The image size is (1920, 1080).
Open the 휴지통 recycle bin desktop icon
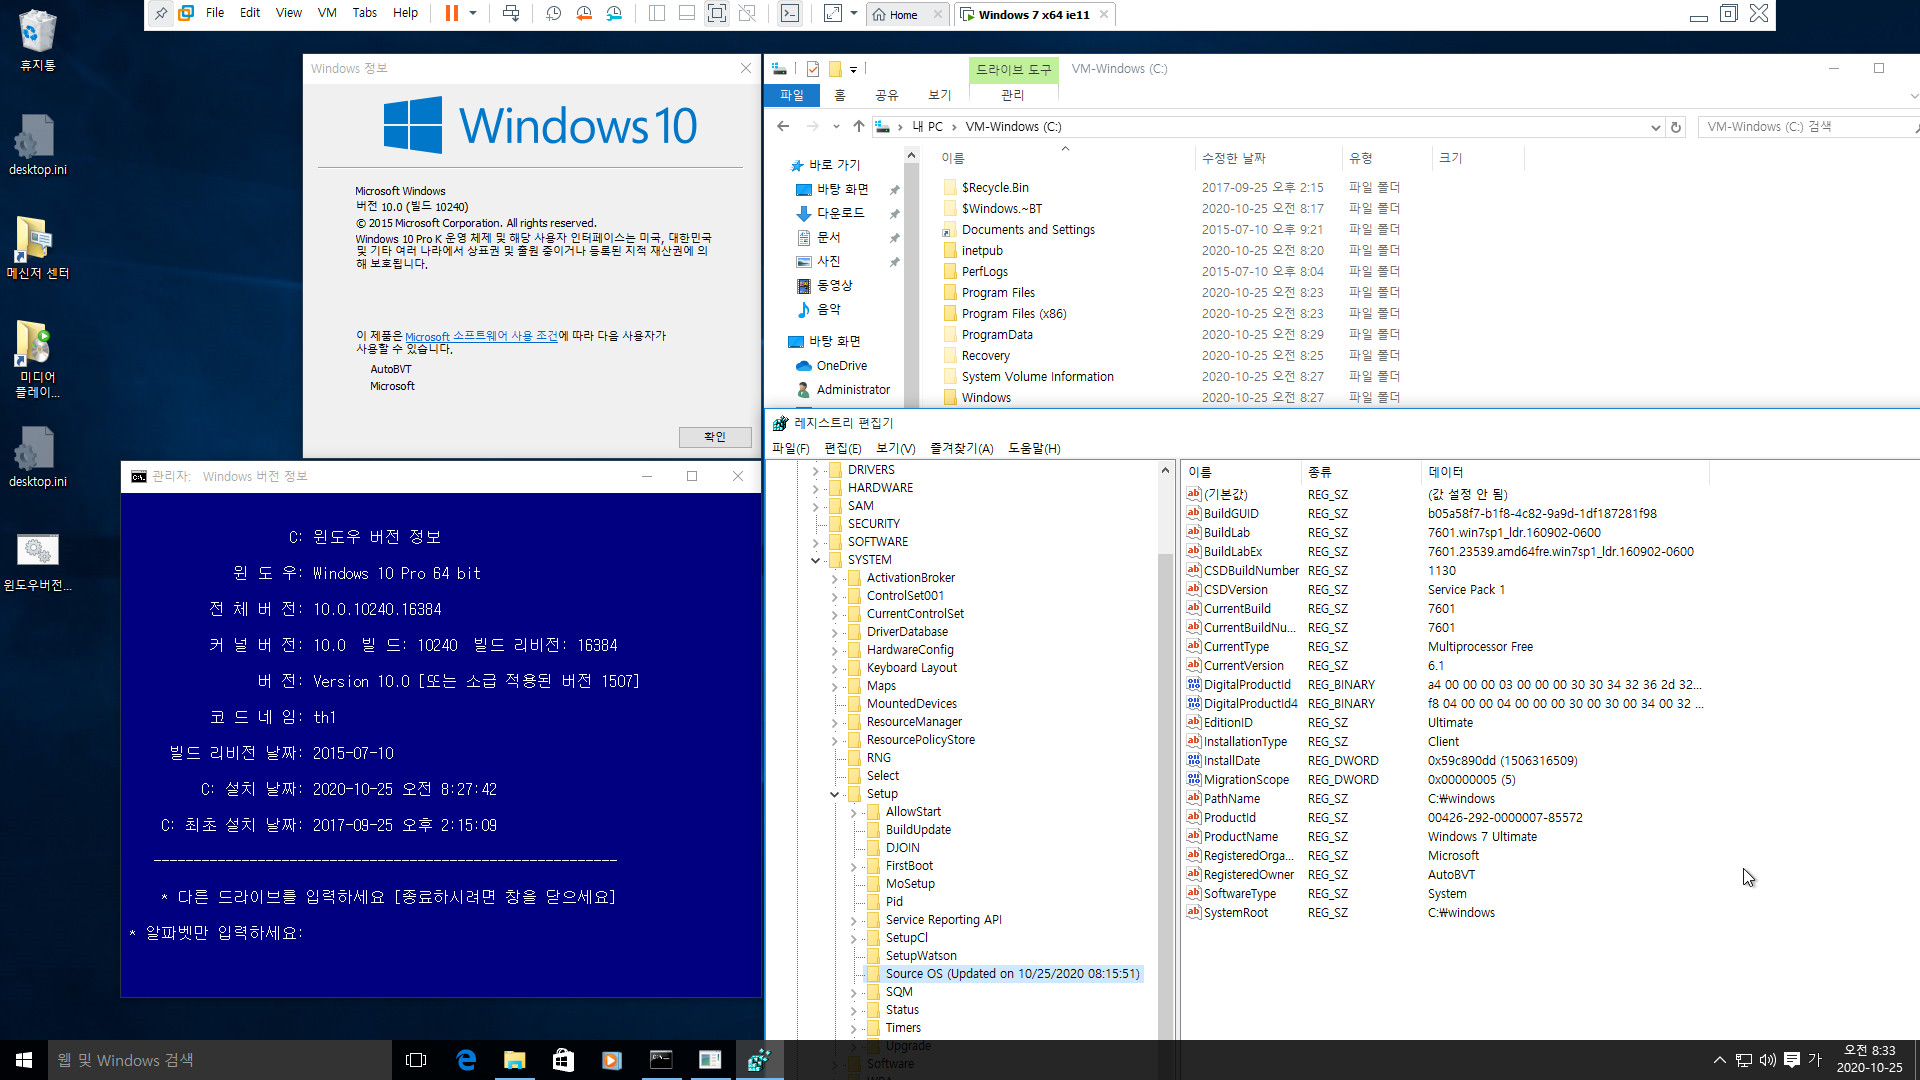[38, 40]
